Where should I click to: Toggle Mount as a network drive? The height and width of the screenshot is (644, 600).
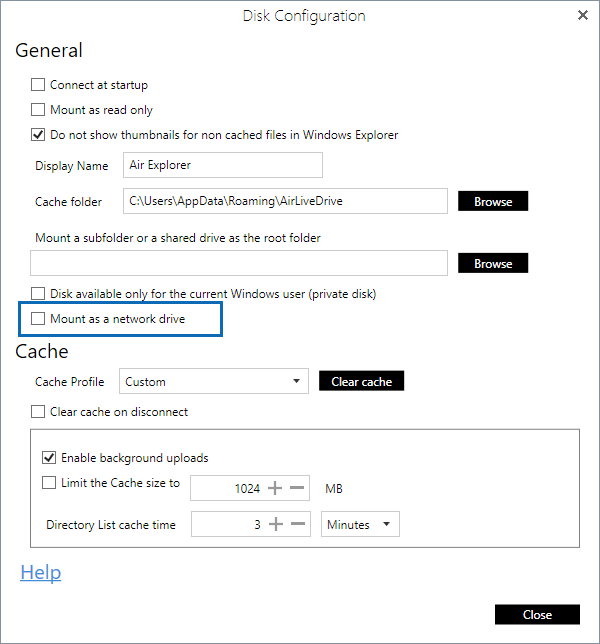(x=38, y=319)
